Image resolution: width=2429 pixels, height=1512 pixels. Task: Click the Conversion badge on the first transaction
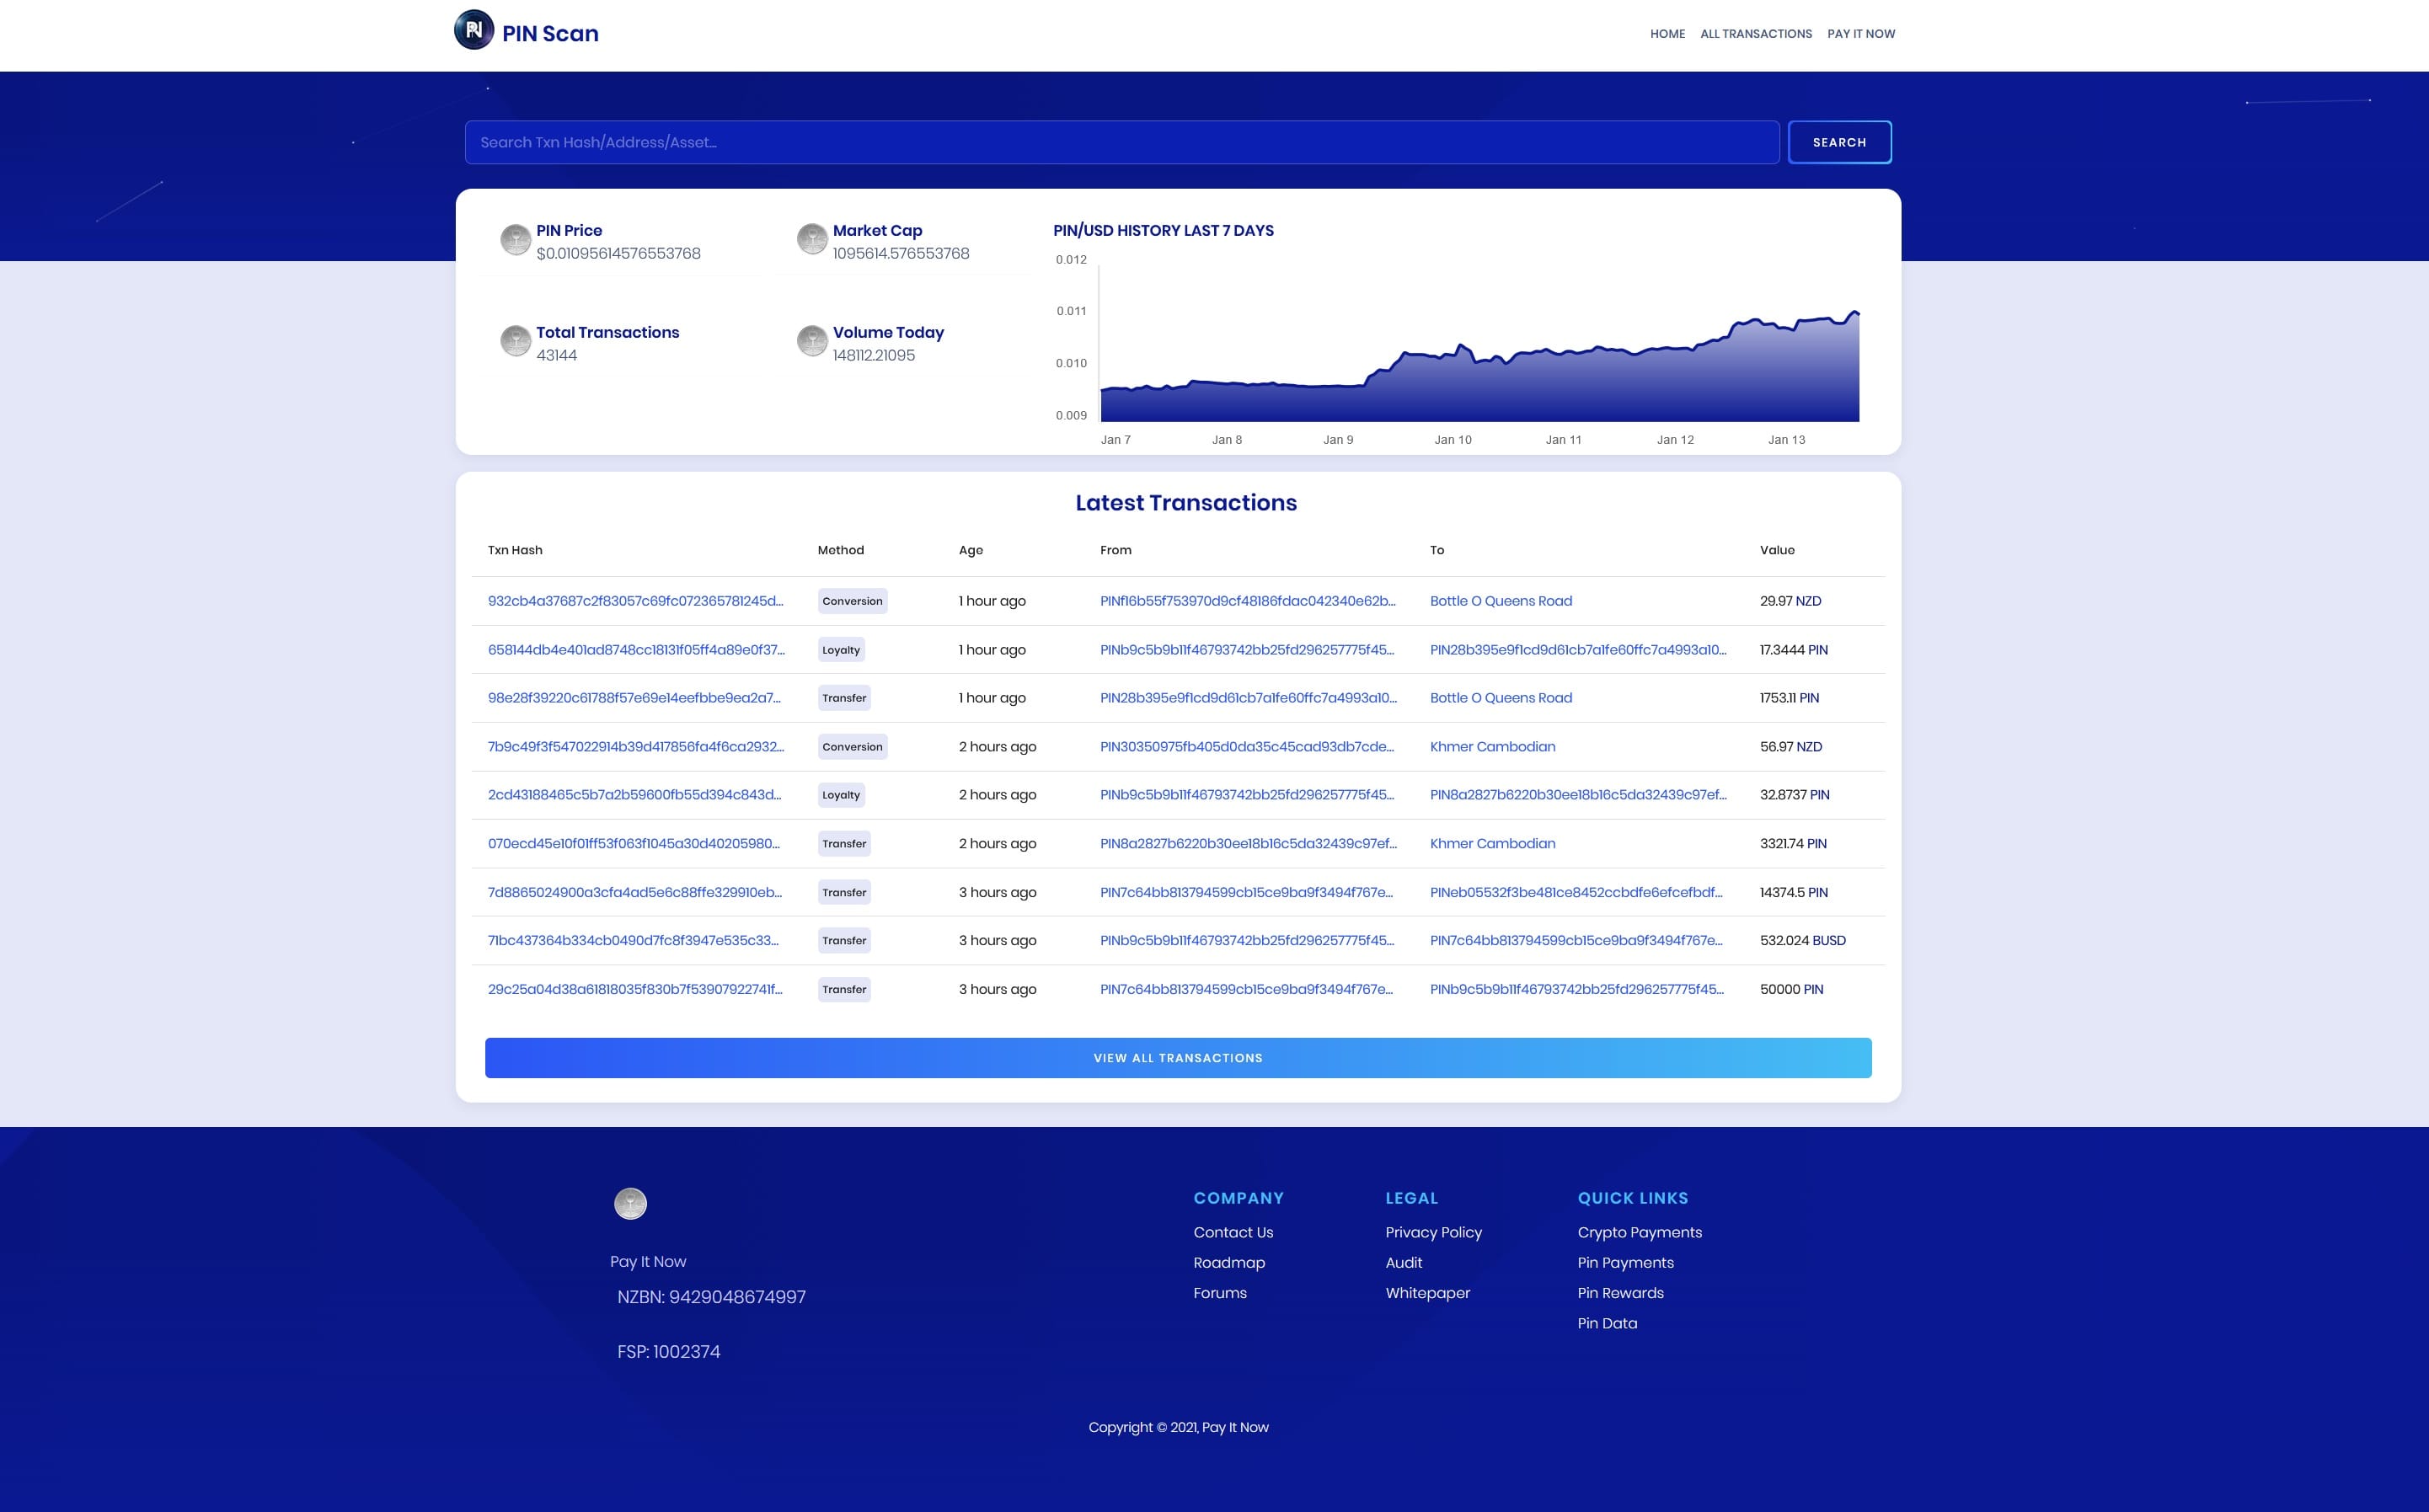(x=852, y=601)
